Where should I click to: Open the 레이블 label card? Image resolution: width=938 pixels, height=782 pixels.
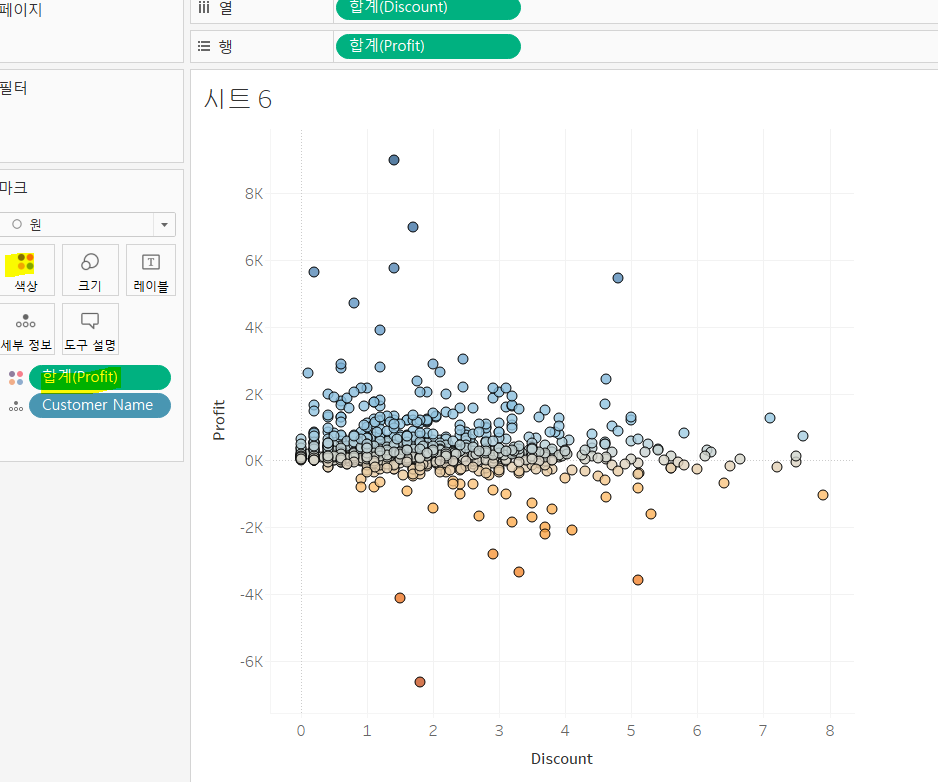tap(151, 270)
